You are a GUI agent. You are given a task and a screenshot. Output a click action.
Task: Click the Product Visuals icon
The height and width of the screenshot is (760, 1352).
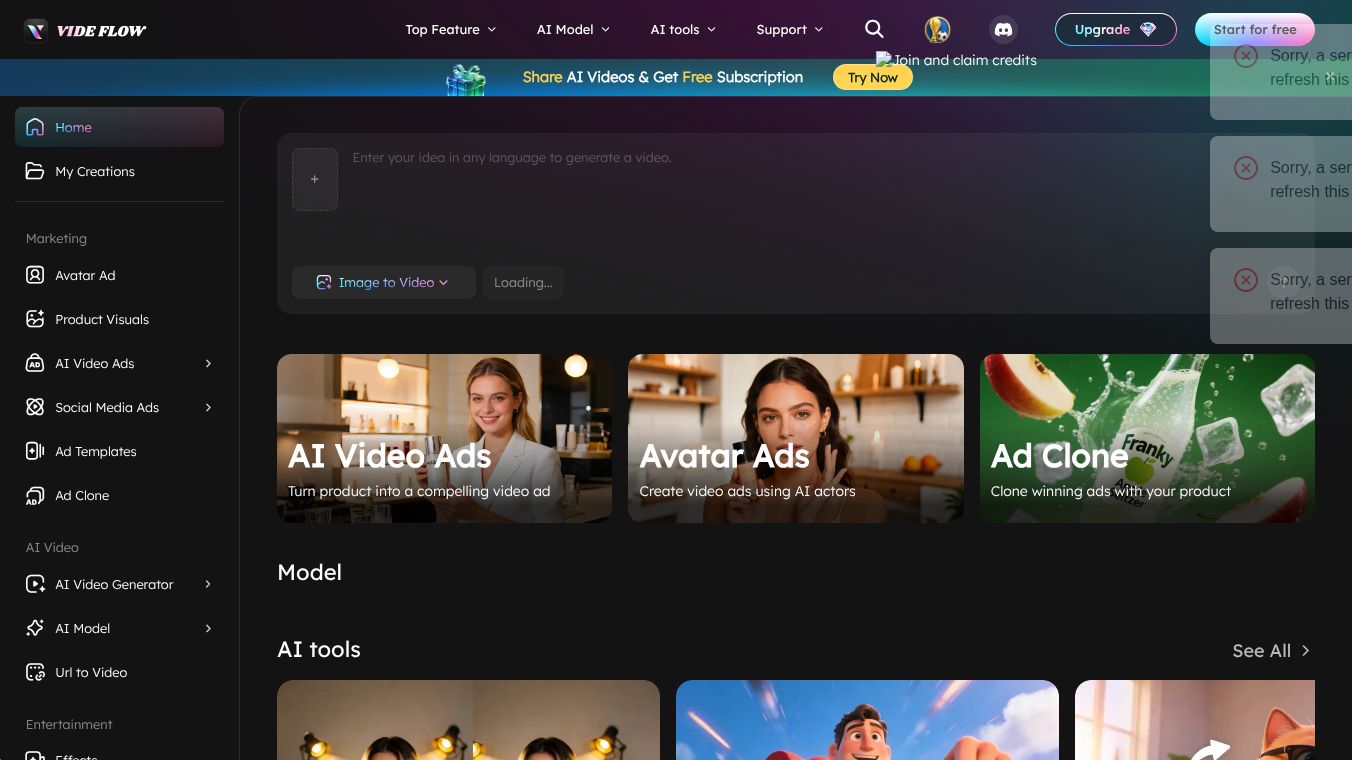point(35,319)
